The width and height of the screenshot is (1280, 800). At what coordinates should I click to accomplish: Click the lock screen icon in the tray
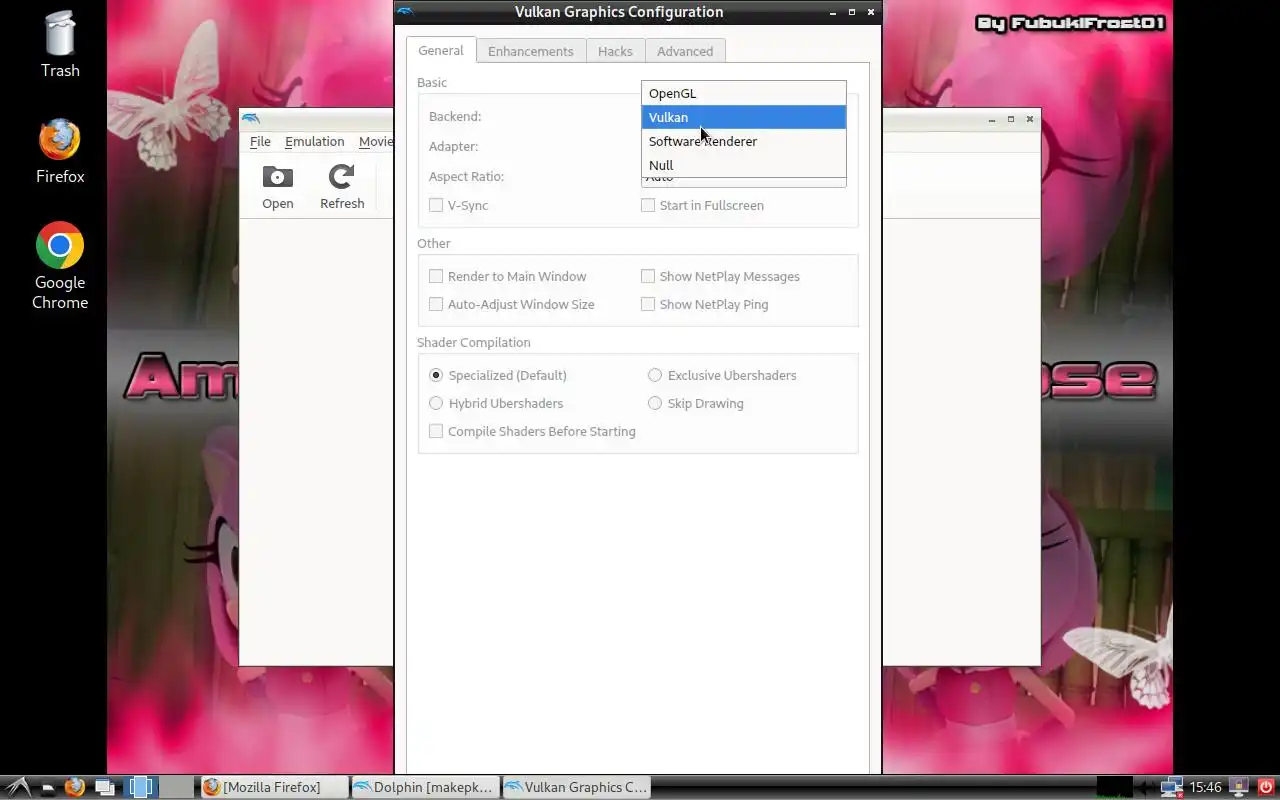[1238, 787]
